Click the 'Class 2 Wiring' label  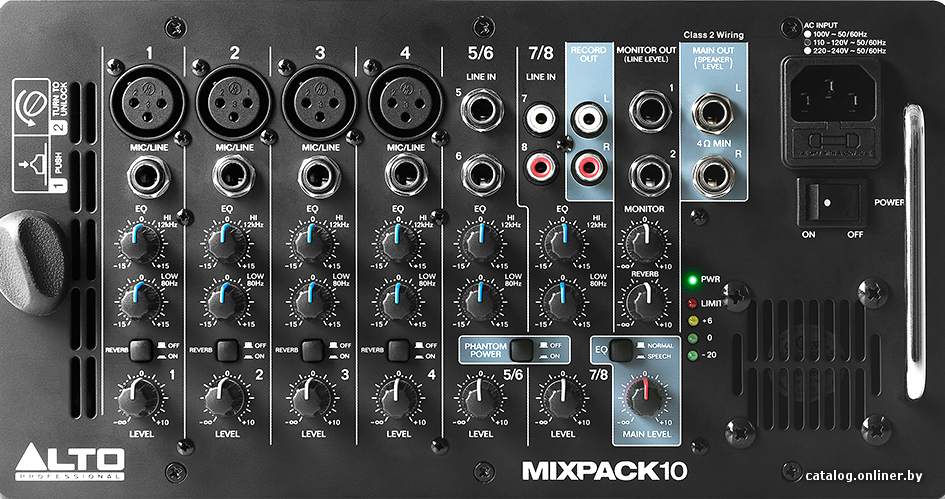click(713, 35)
